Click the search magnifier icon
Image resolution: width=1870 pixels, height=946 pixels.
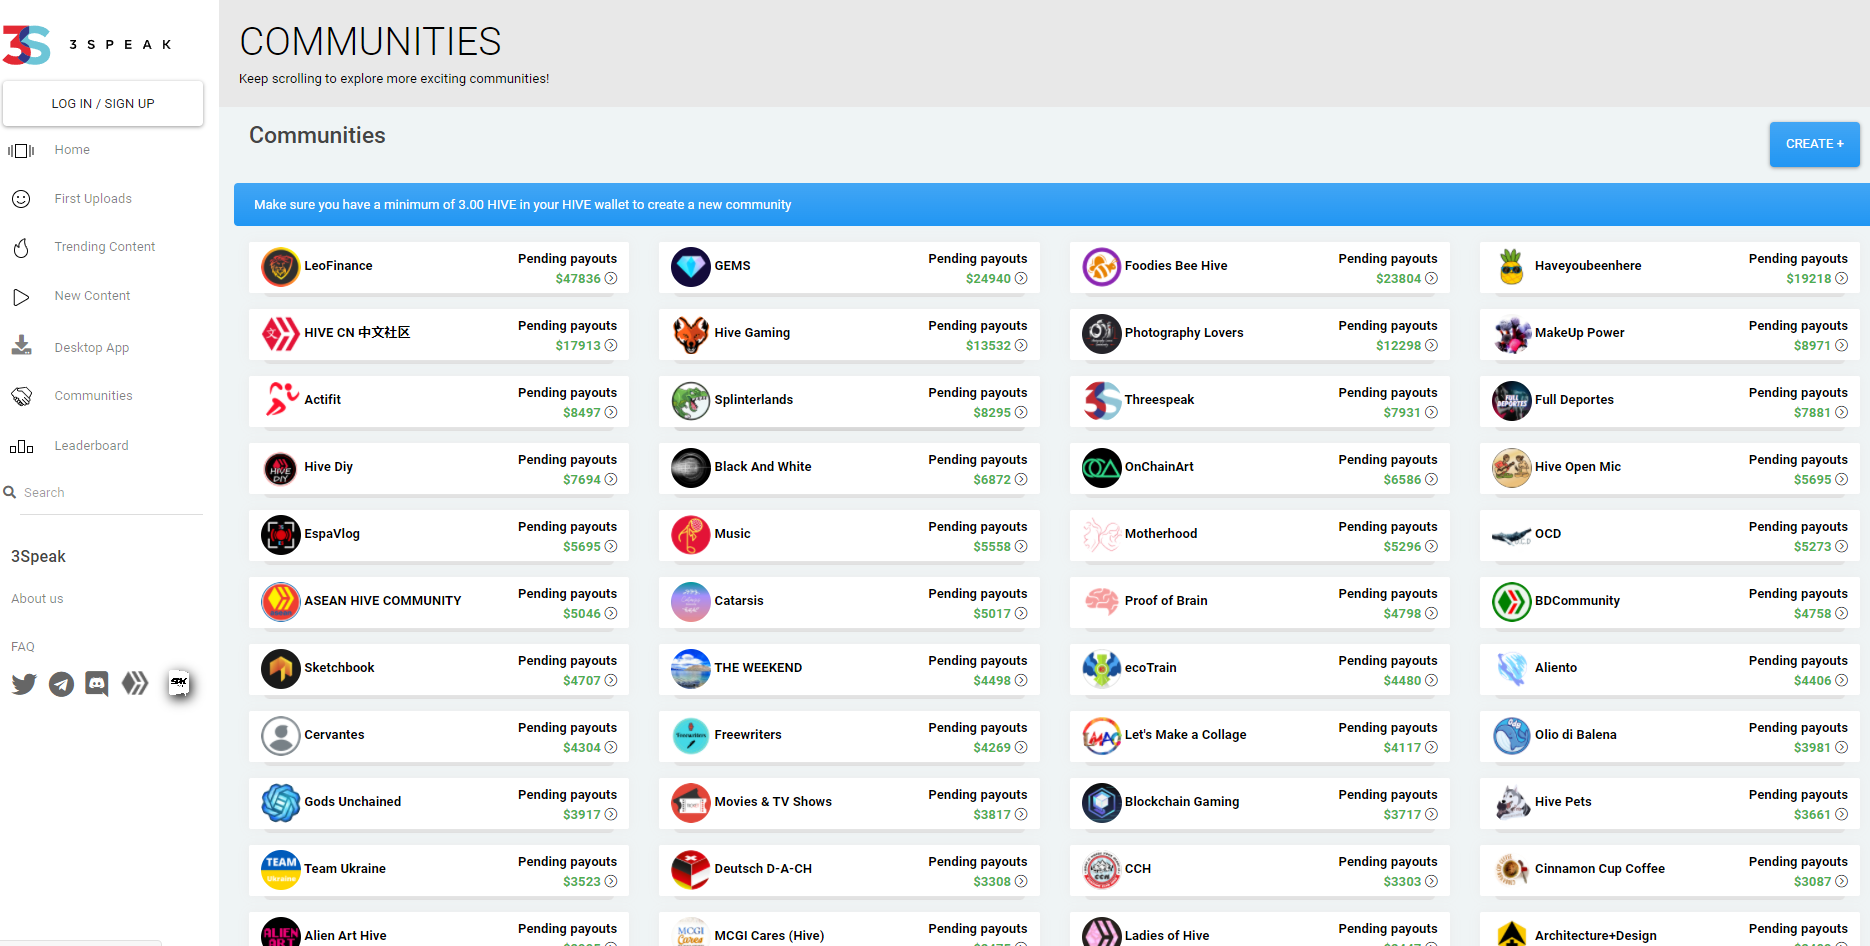point(10,492)
